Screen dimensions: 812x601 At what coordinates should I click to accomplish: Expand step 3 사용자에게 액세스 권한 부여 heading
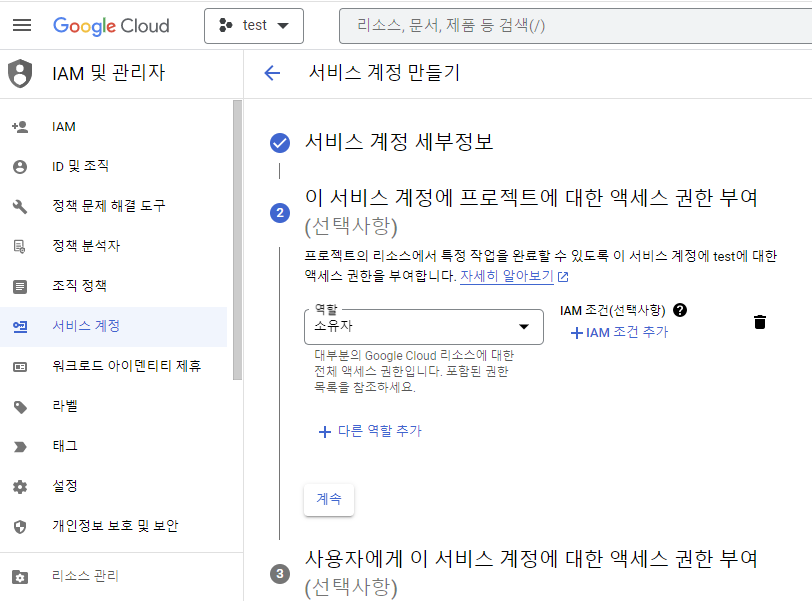tap(531, 573)
